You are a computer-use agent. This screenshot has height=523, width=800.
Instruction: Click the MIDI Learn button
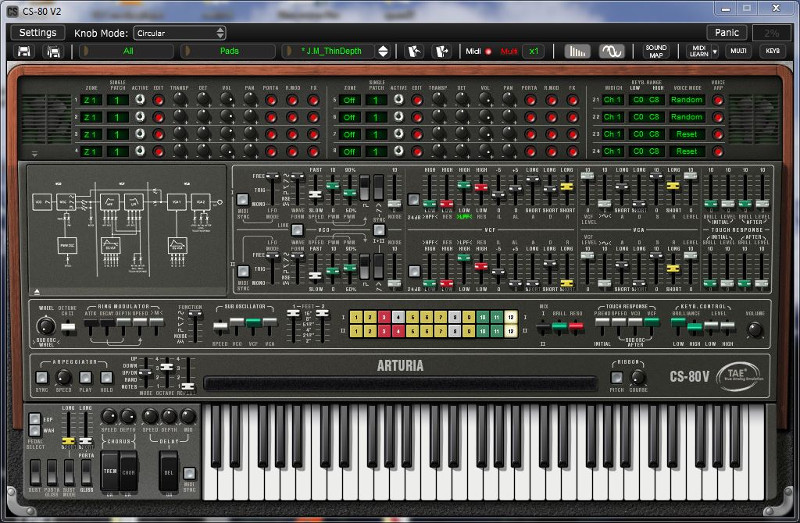(698, 51)
